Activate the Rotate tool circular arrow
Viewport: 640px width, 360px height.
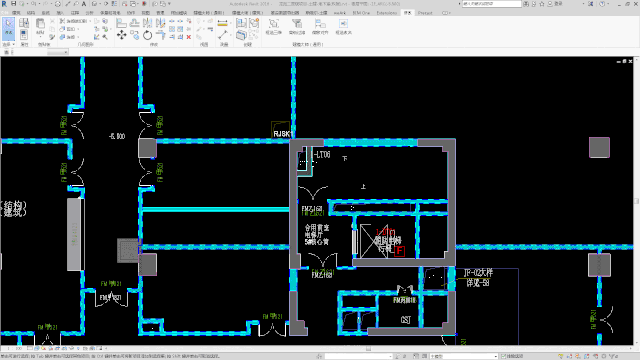tap(147, 35)
